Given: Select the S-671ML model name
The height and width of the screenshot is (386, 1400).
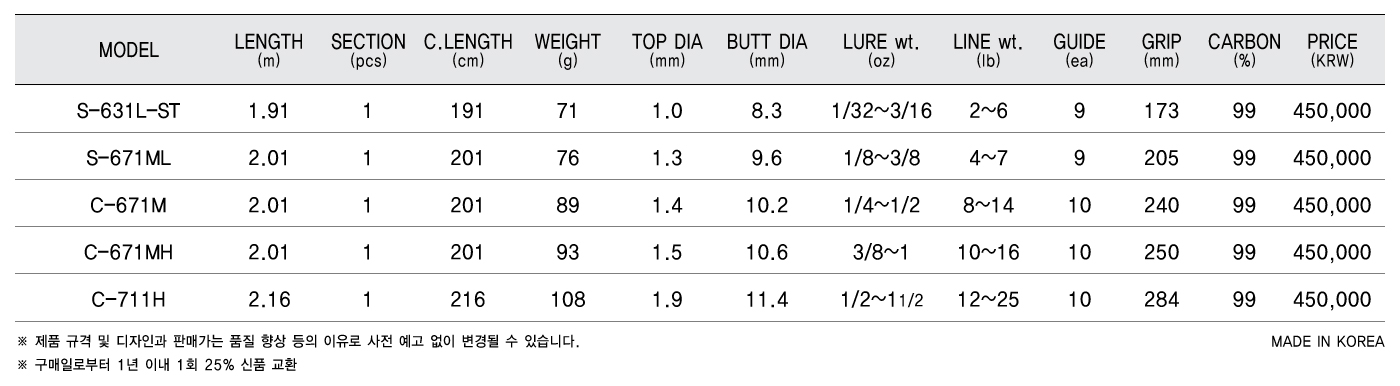Looking at the screenshot, I should tap(128, 158).
